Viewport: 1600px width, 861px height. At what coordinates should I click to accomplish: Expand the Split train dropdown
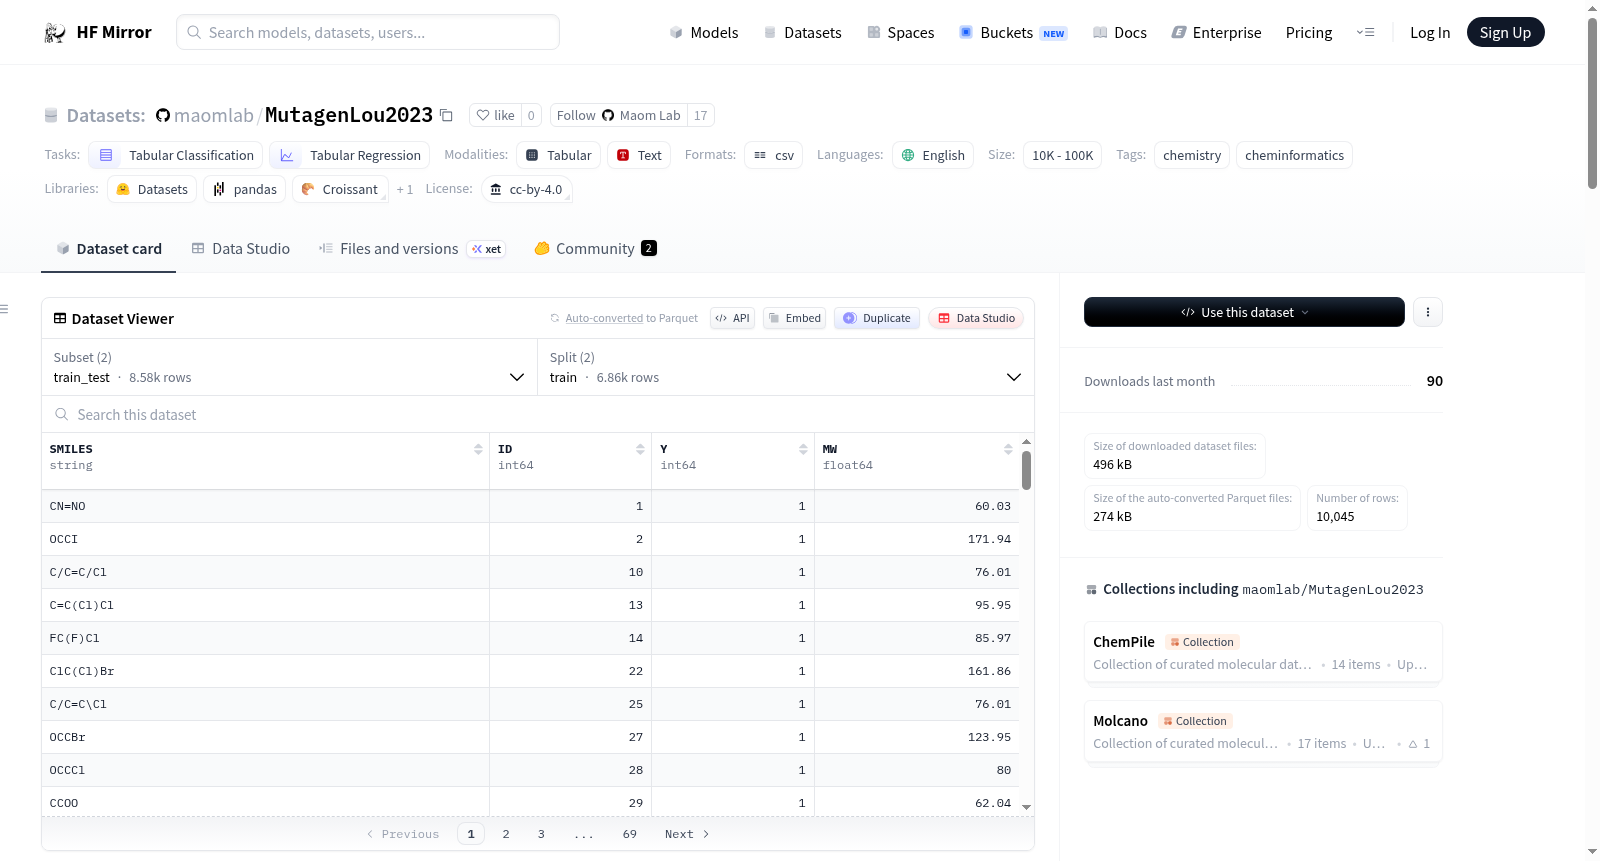pos(786,367)
